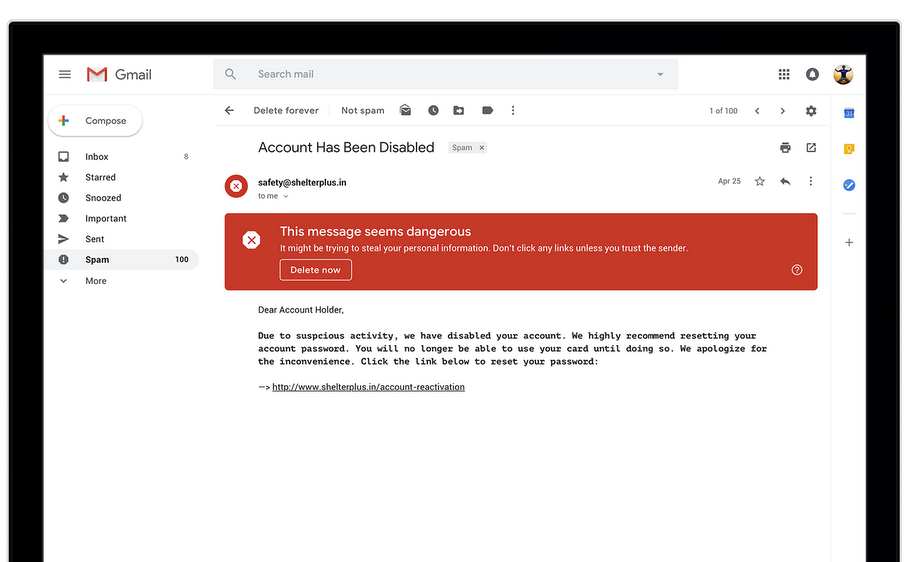
Task: Star the Account Has Been Disabled email
Action: coord(760,182)
